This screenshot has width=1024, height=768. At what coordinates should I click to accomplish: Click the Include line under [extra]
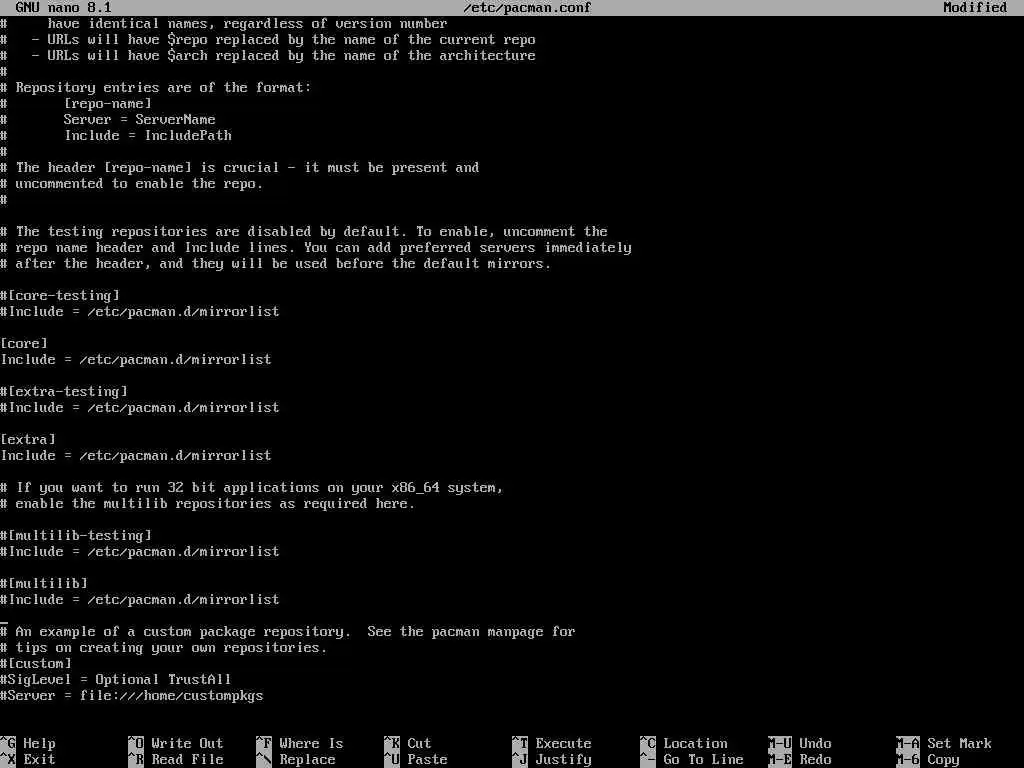[136, 455]
